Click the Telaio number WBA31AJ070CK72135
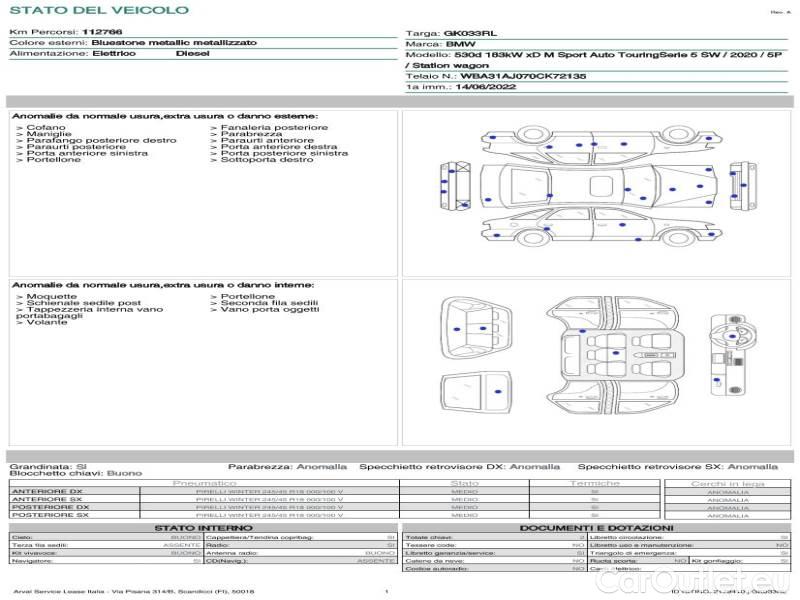Viewport: 800px width, 600px height. pos(496,75)
